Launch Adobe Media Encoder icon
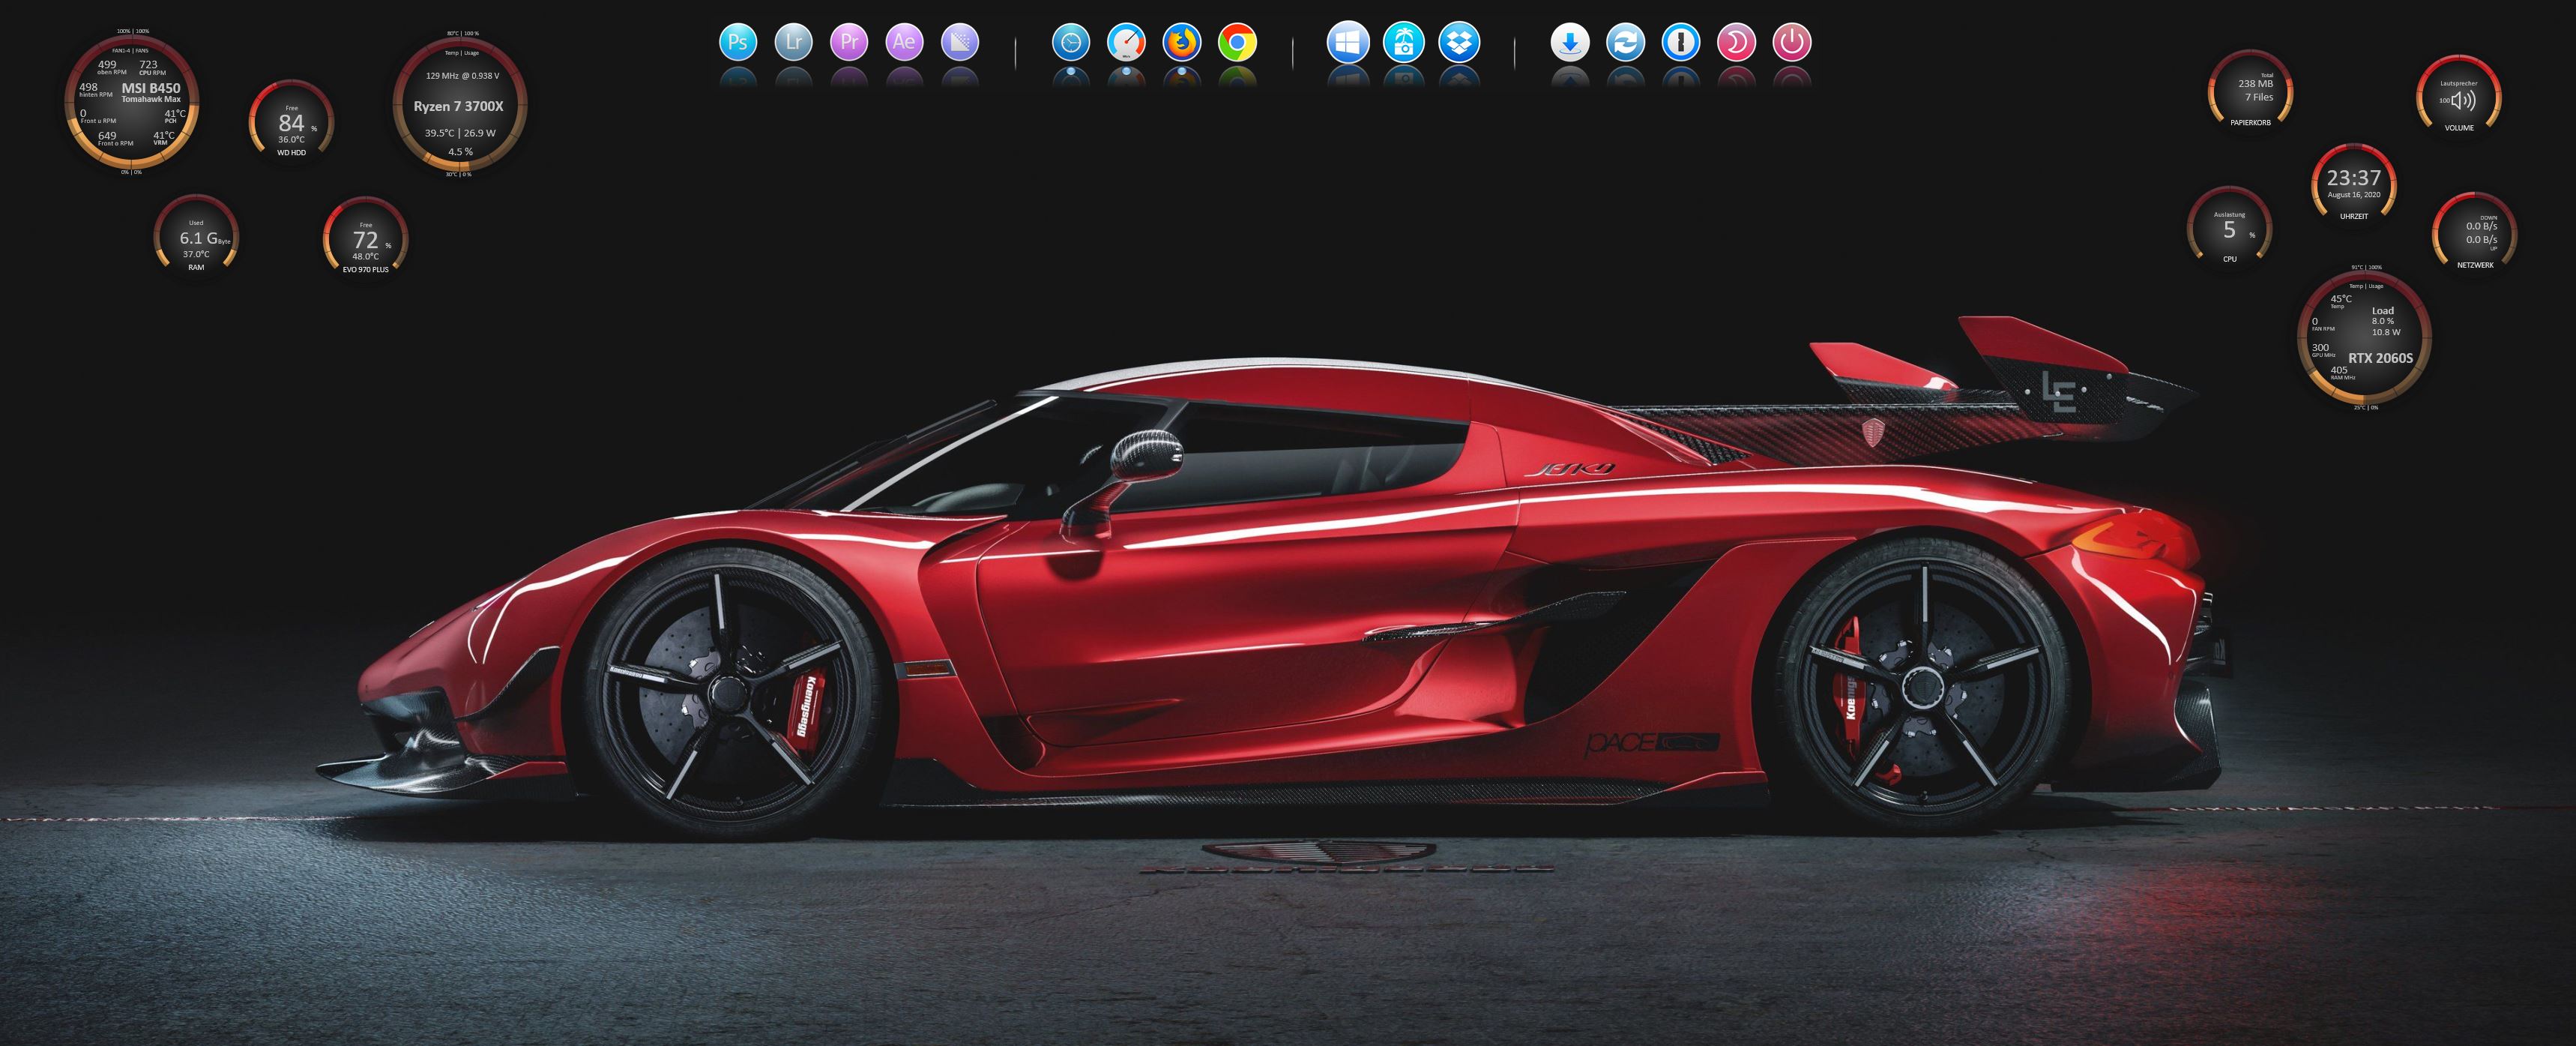This screenshot has width=2576, height=1046. tap(960, 41)
